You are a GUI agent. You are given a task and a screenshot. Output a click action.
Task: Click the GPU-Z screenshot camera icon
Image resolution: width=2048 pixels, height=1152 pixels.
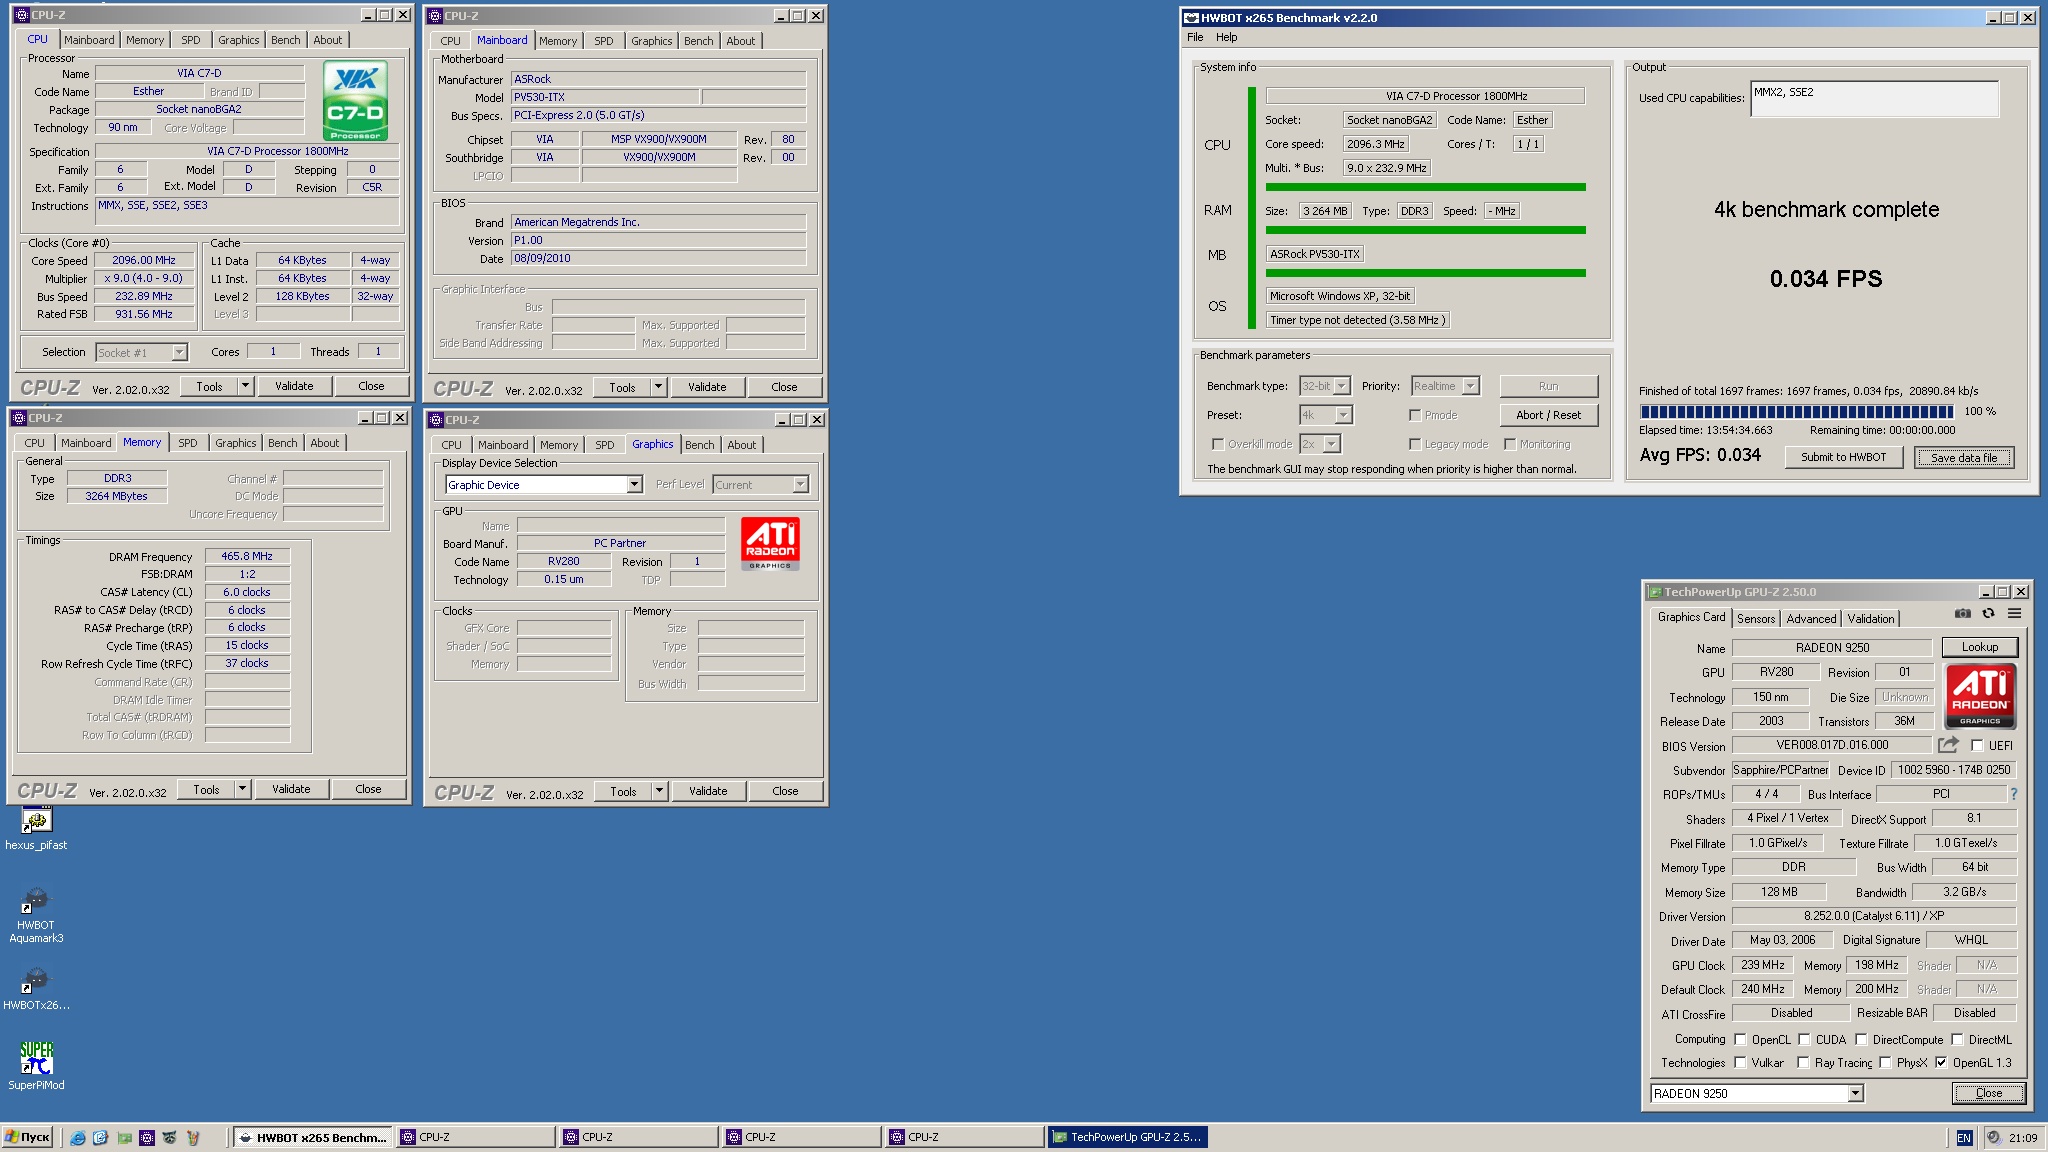1963,614
